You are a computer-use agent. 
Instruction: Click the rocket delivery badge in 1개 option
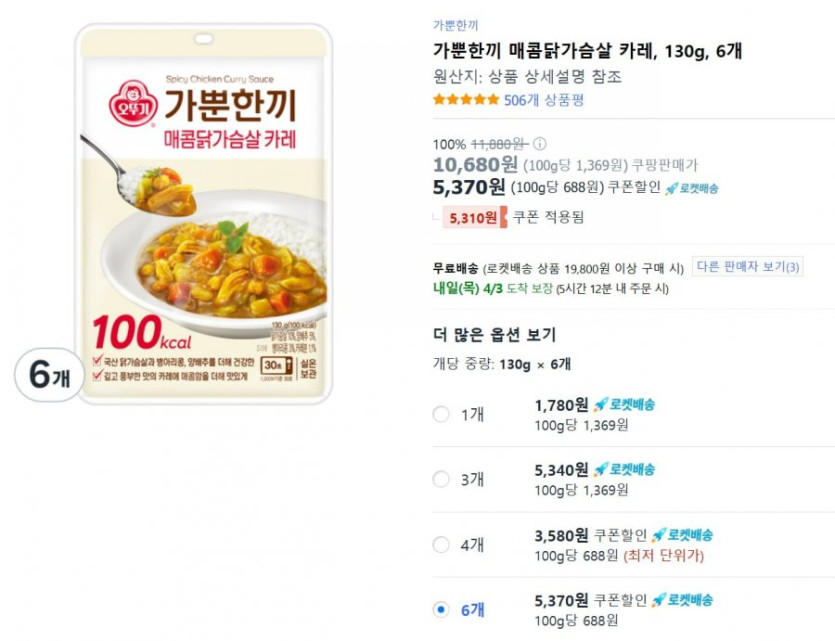click(625, 404)
